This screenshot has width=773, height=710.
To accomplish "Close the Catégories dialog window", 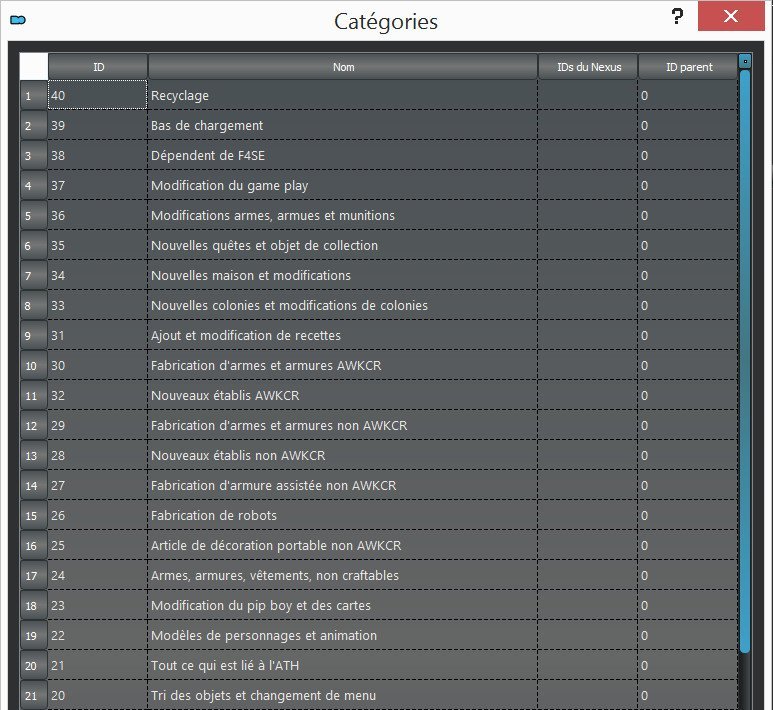I will 732,18.
